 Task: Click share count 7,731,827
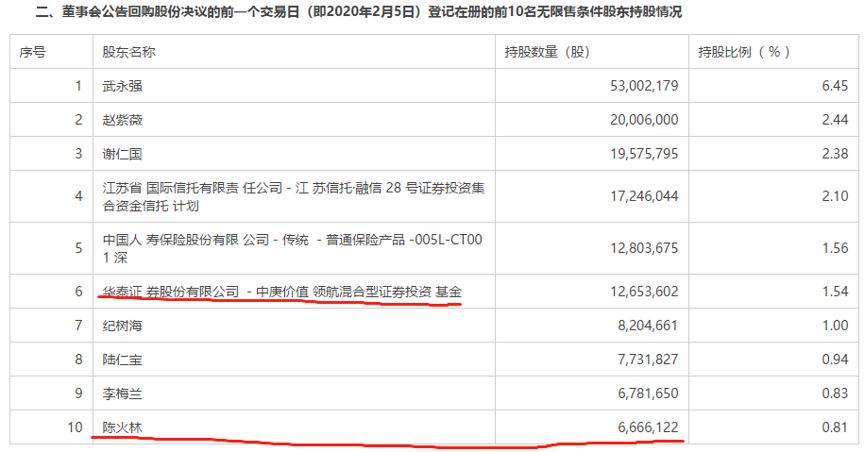tap(648, 360)
